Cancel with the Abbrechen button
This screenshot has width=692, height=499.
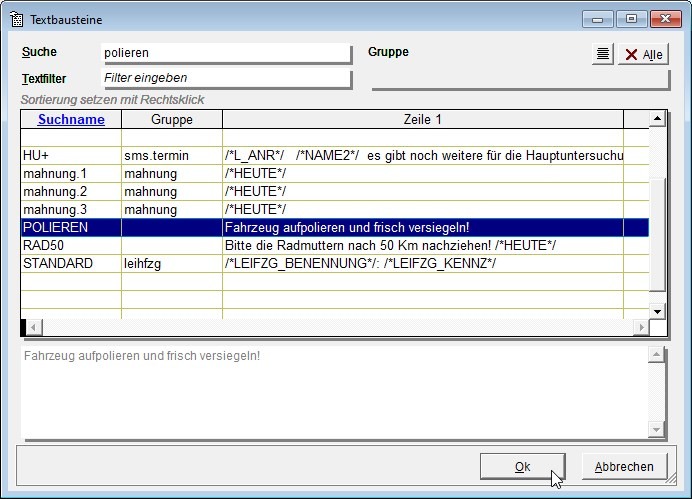click(x=624, y=466)
